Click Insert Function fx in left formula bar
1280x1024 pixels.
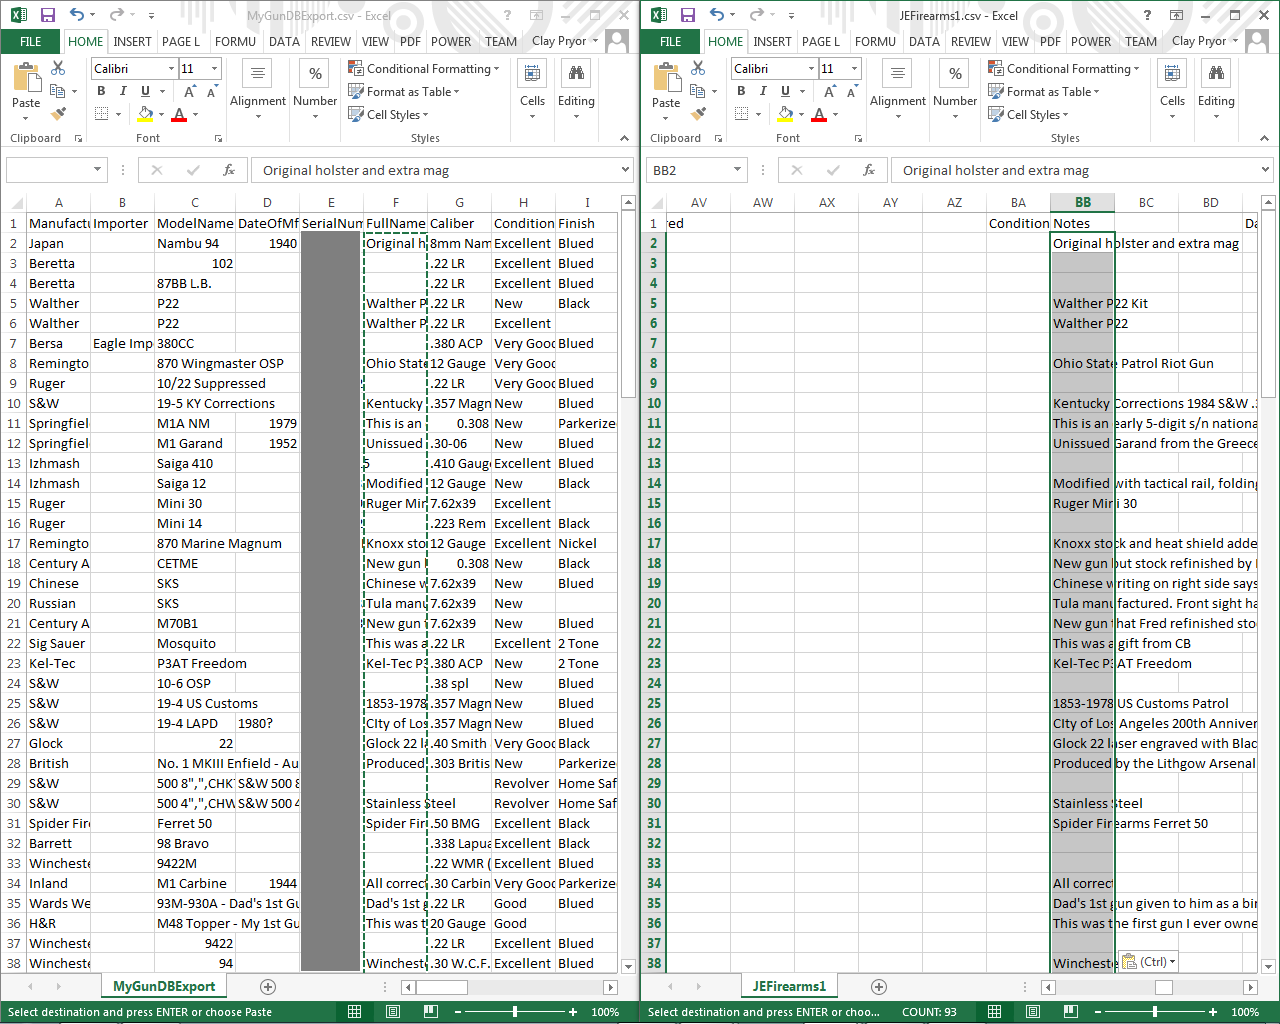pos(228,170)
